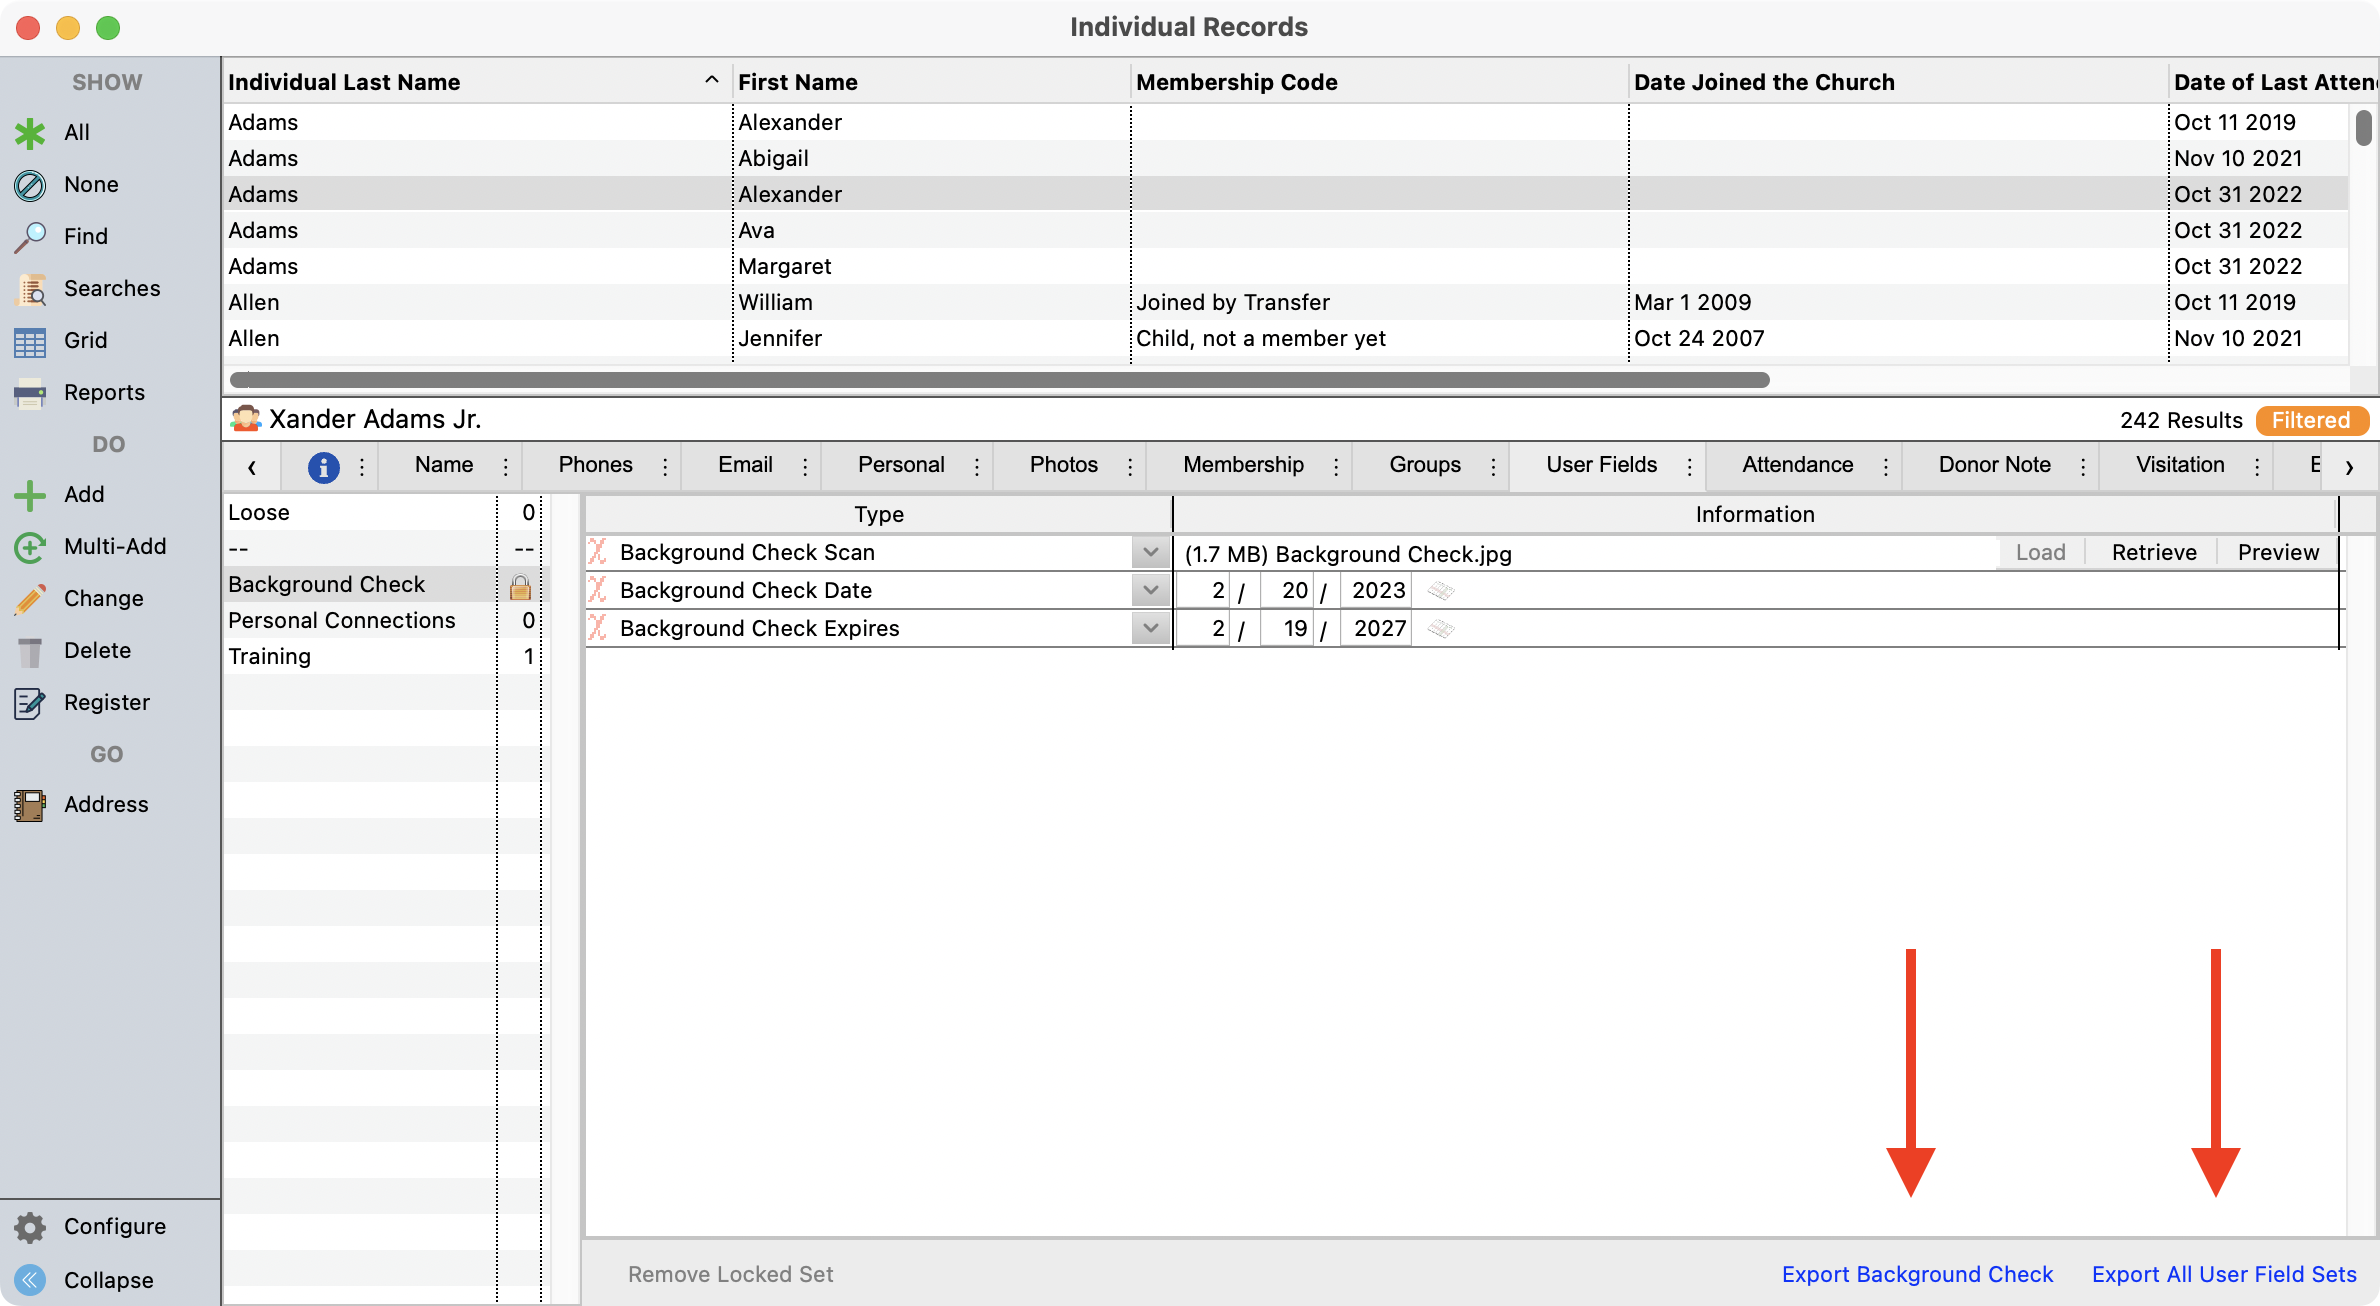Viewport: 2380px width, 1306px height.
Task: Click the Reports printer icon
Action: click(x=30, y=393)
